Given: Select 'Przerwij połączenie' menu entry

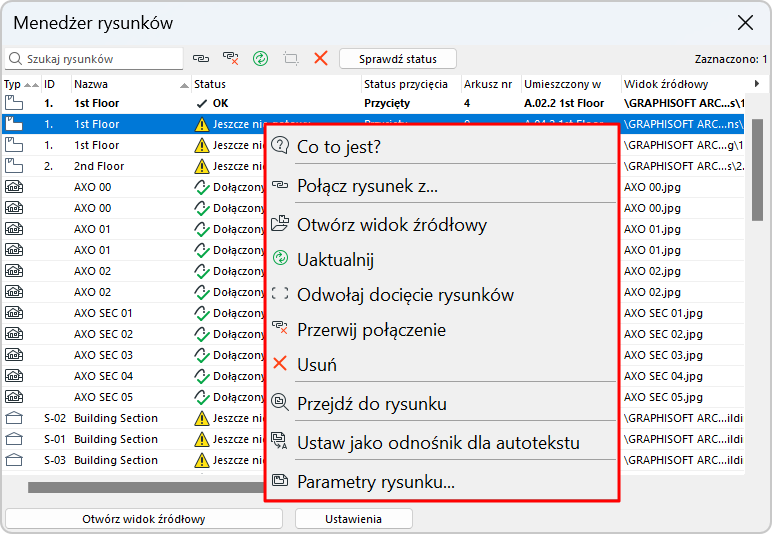Looking at the screenshot, I should click(x=442, y=329).
